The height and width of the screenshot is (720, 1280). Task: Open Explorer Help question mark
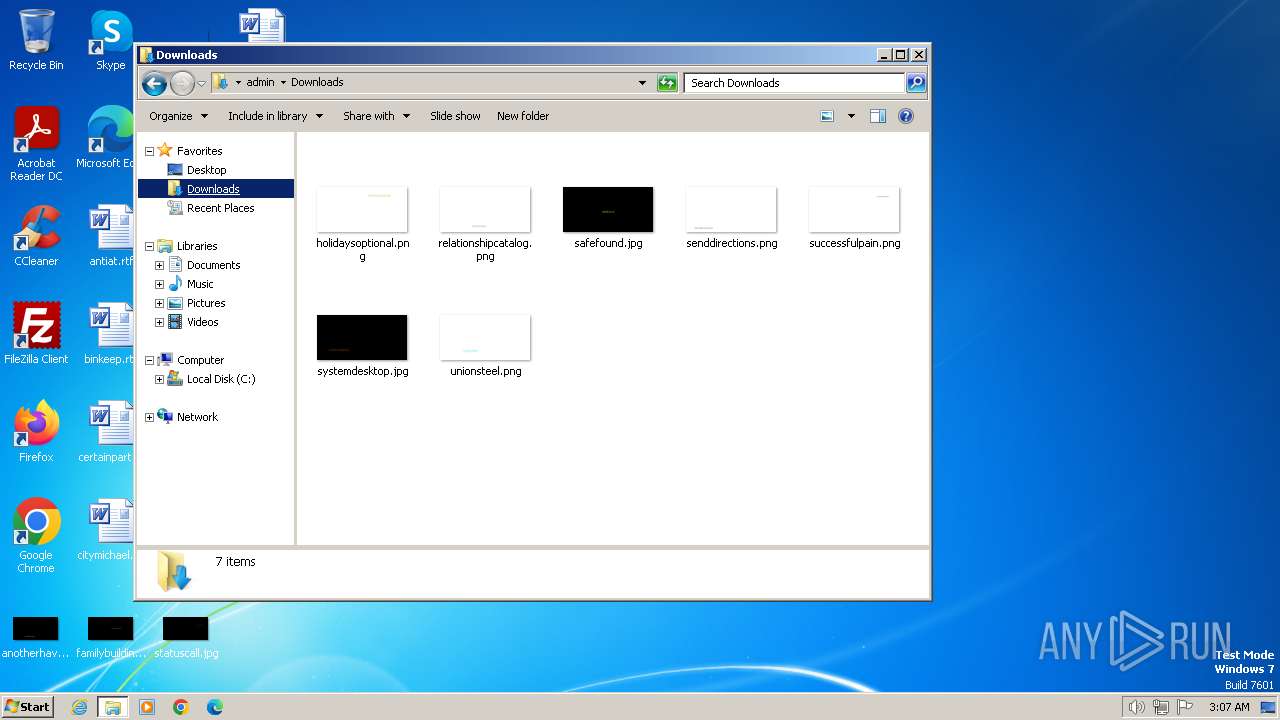pyautogui.click(x=905, y=116)
